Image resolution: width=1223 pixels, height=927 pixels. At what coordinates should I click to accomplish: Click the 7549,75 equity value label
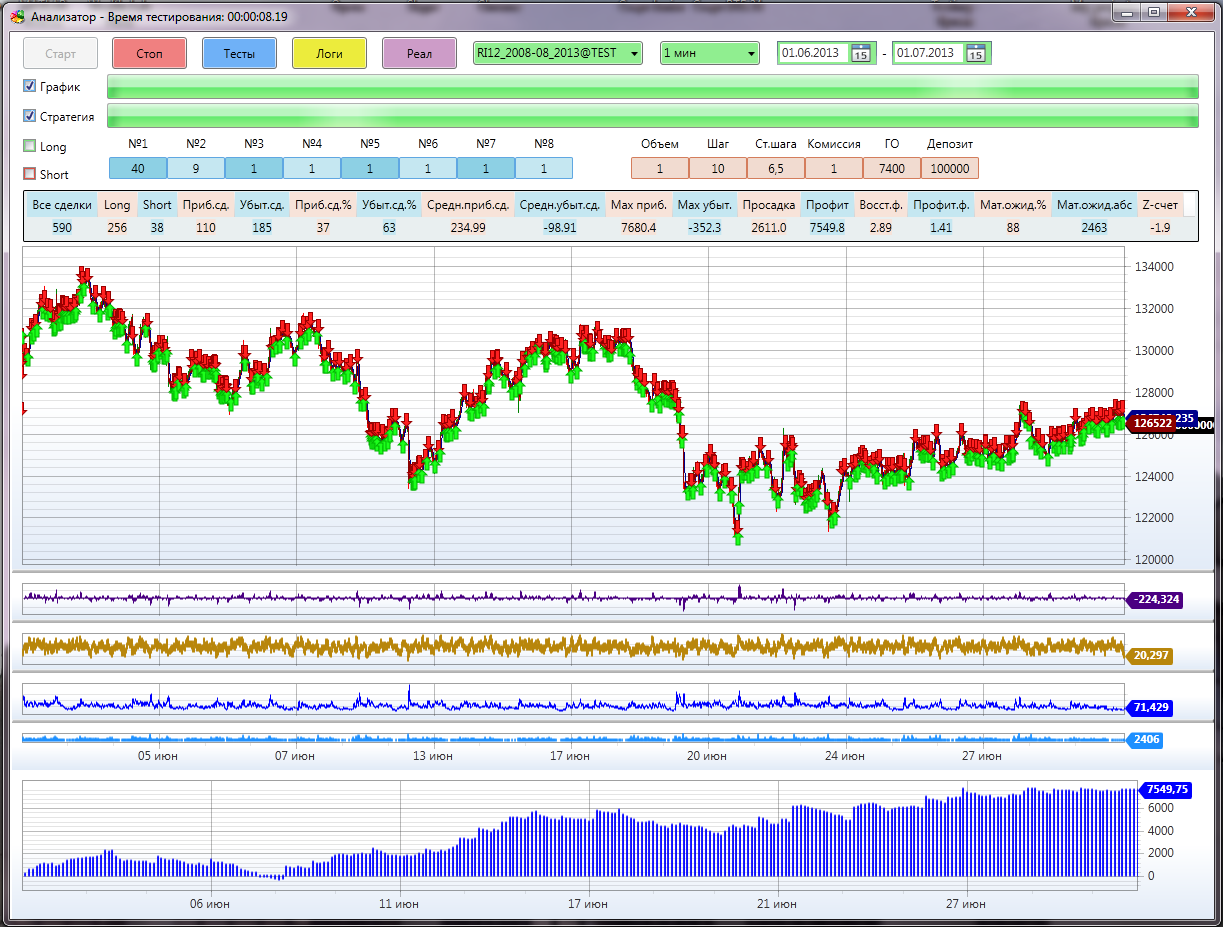pyautogui.click(x=1166, y=789)
